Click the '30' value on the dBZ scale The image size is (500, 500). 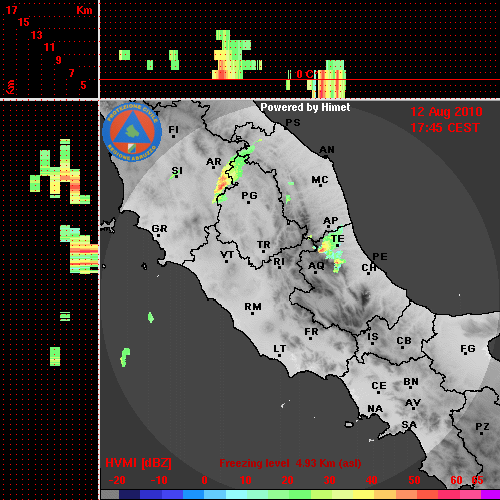click(x=329, y=480)
